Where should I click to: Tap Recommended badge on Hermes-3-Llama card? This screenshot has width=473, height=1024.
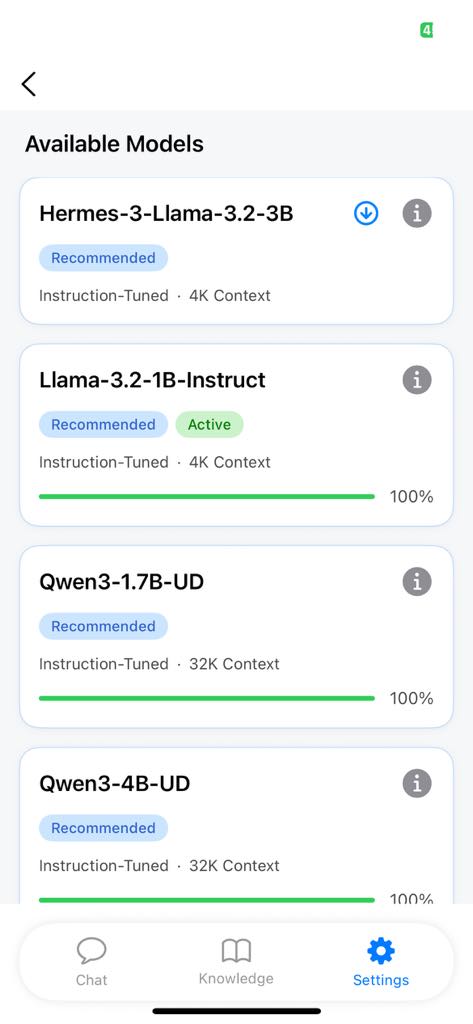click(x=103, y=258)
